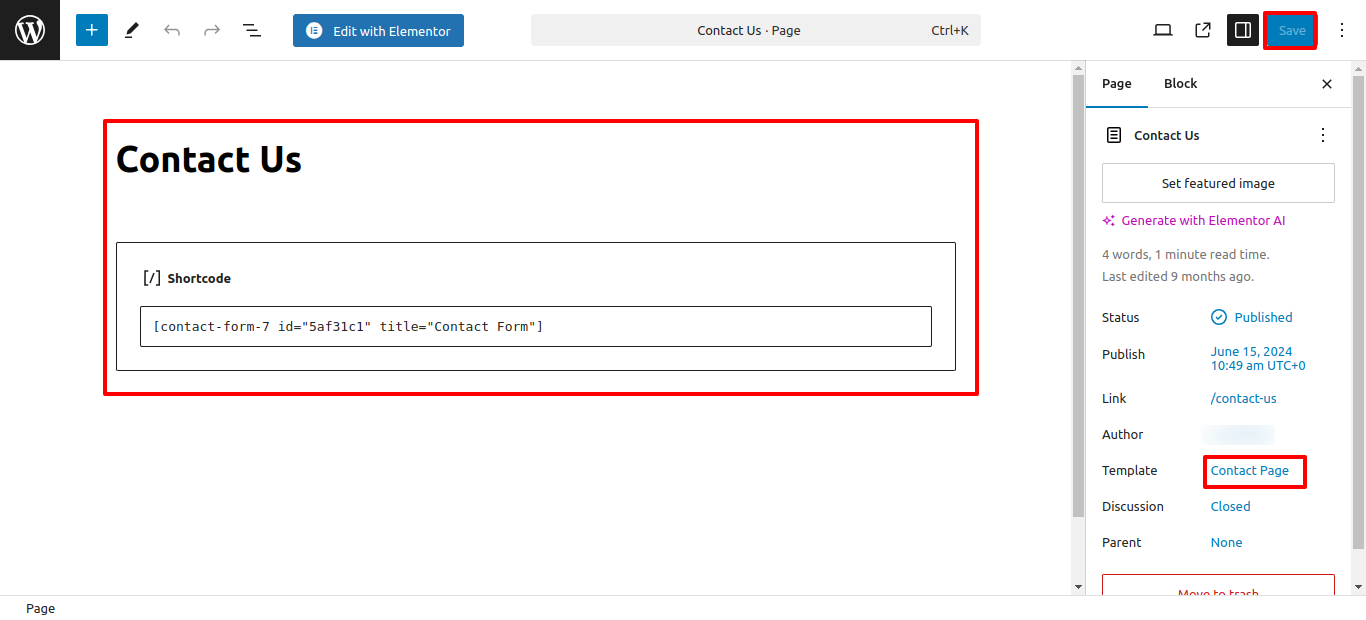Click the WordPress logo icon
Screen dimensions: 1366x620
click(x=30, y=30)
